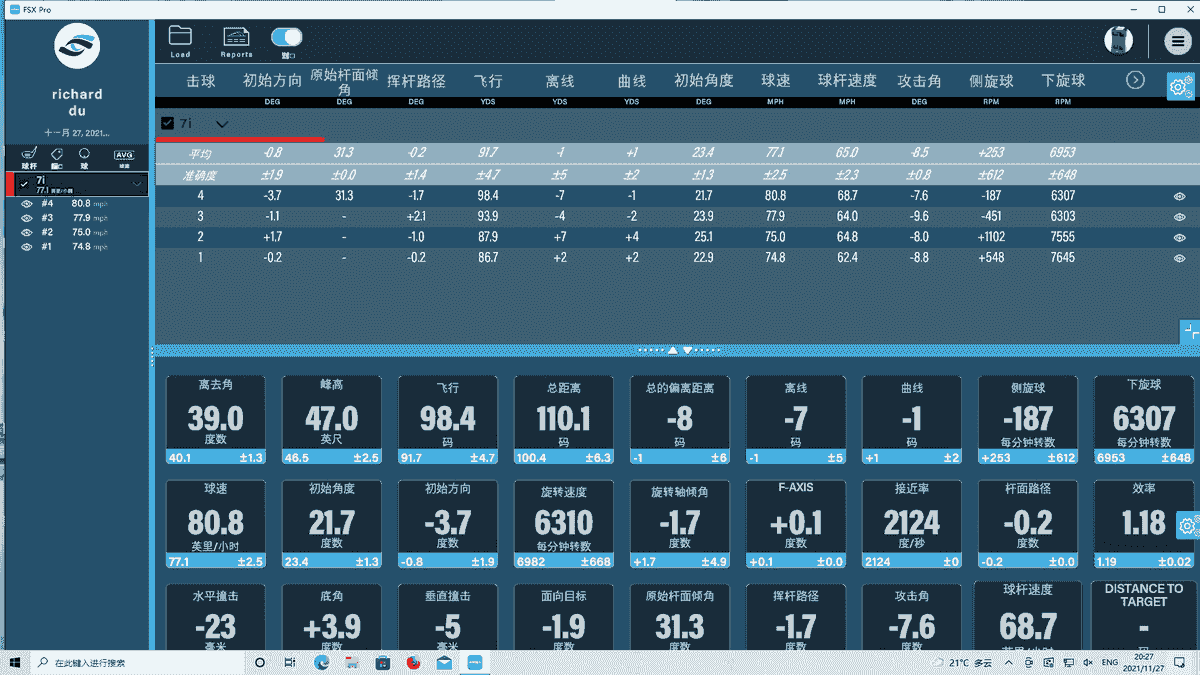Open the Reports icon
Image resolution: width=1200 pixels, height=675 pixels.
pos(236,41)
